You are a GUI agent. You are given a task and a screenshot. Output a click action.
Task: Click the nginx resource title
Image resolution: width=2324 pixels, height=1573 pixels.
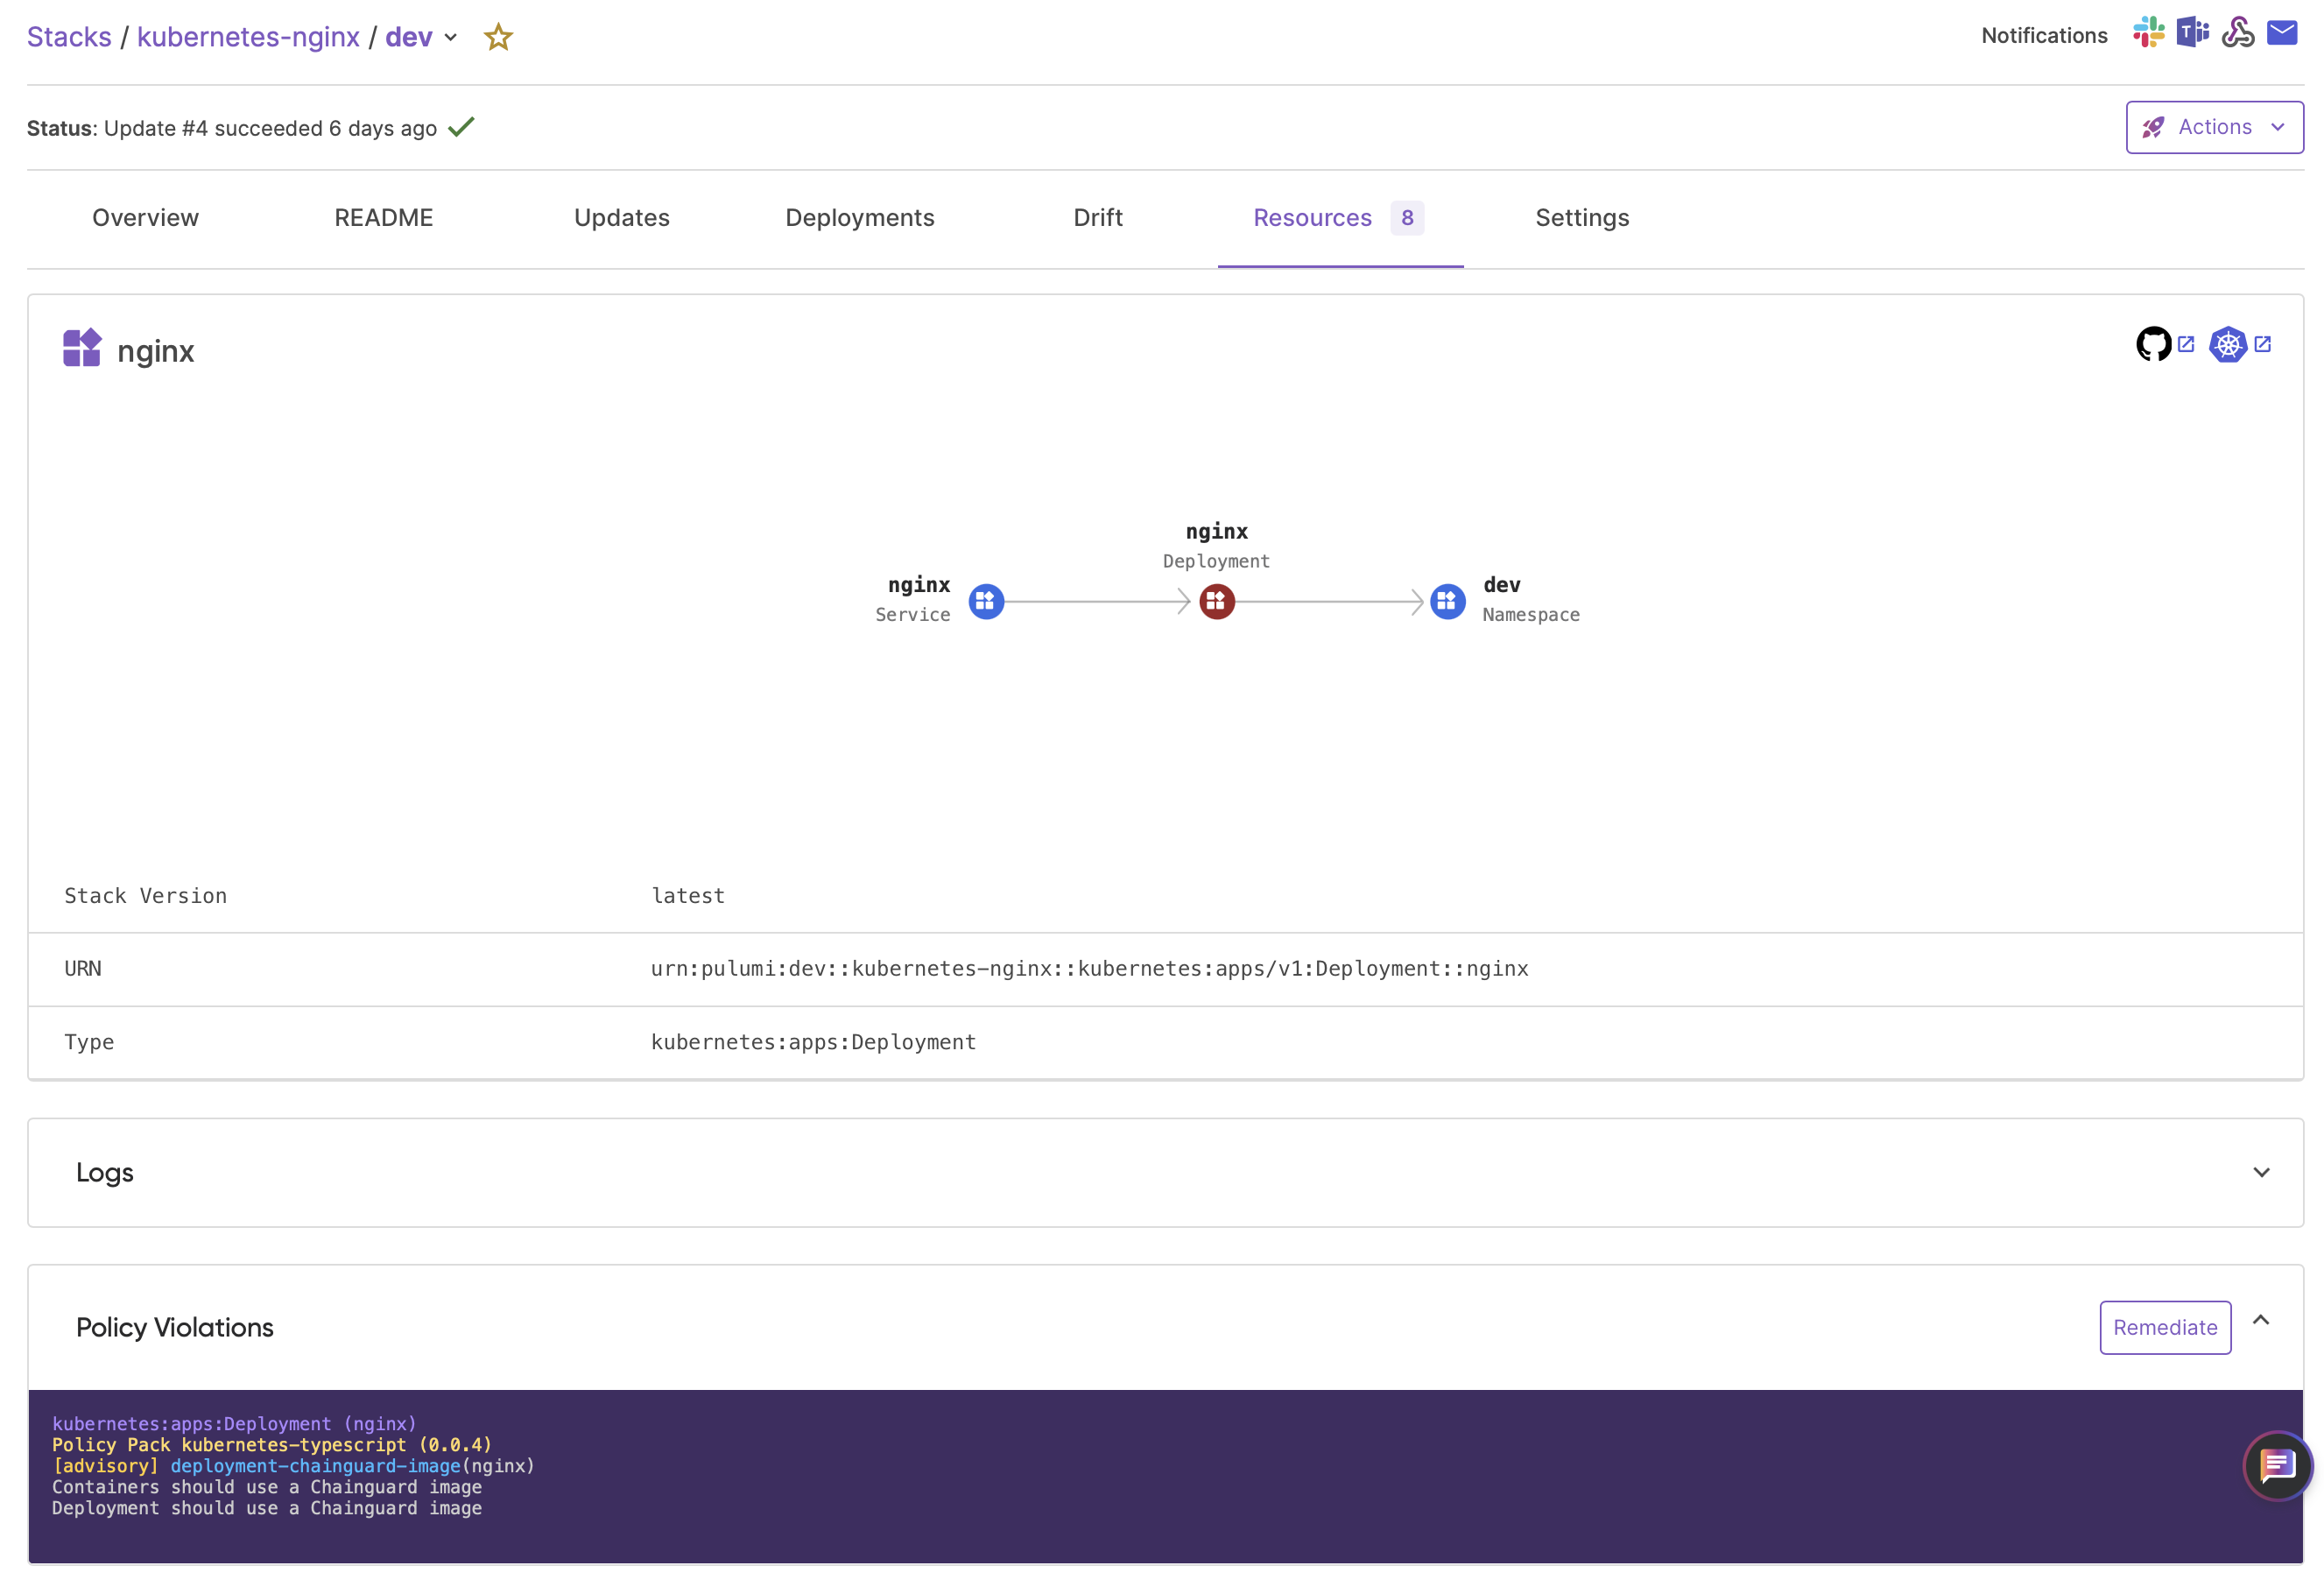(x=156, y=351)
